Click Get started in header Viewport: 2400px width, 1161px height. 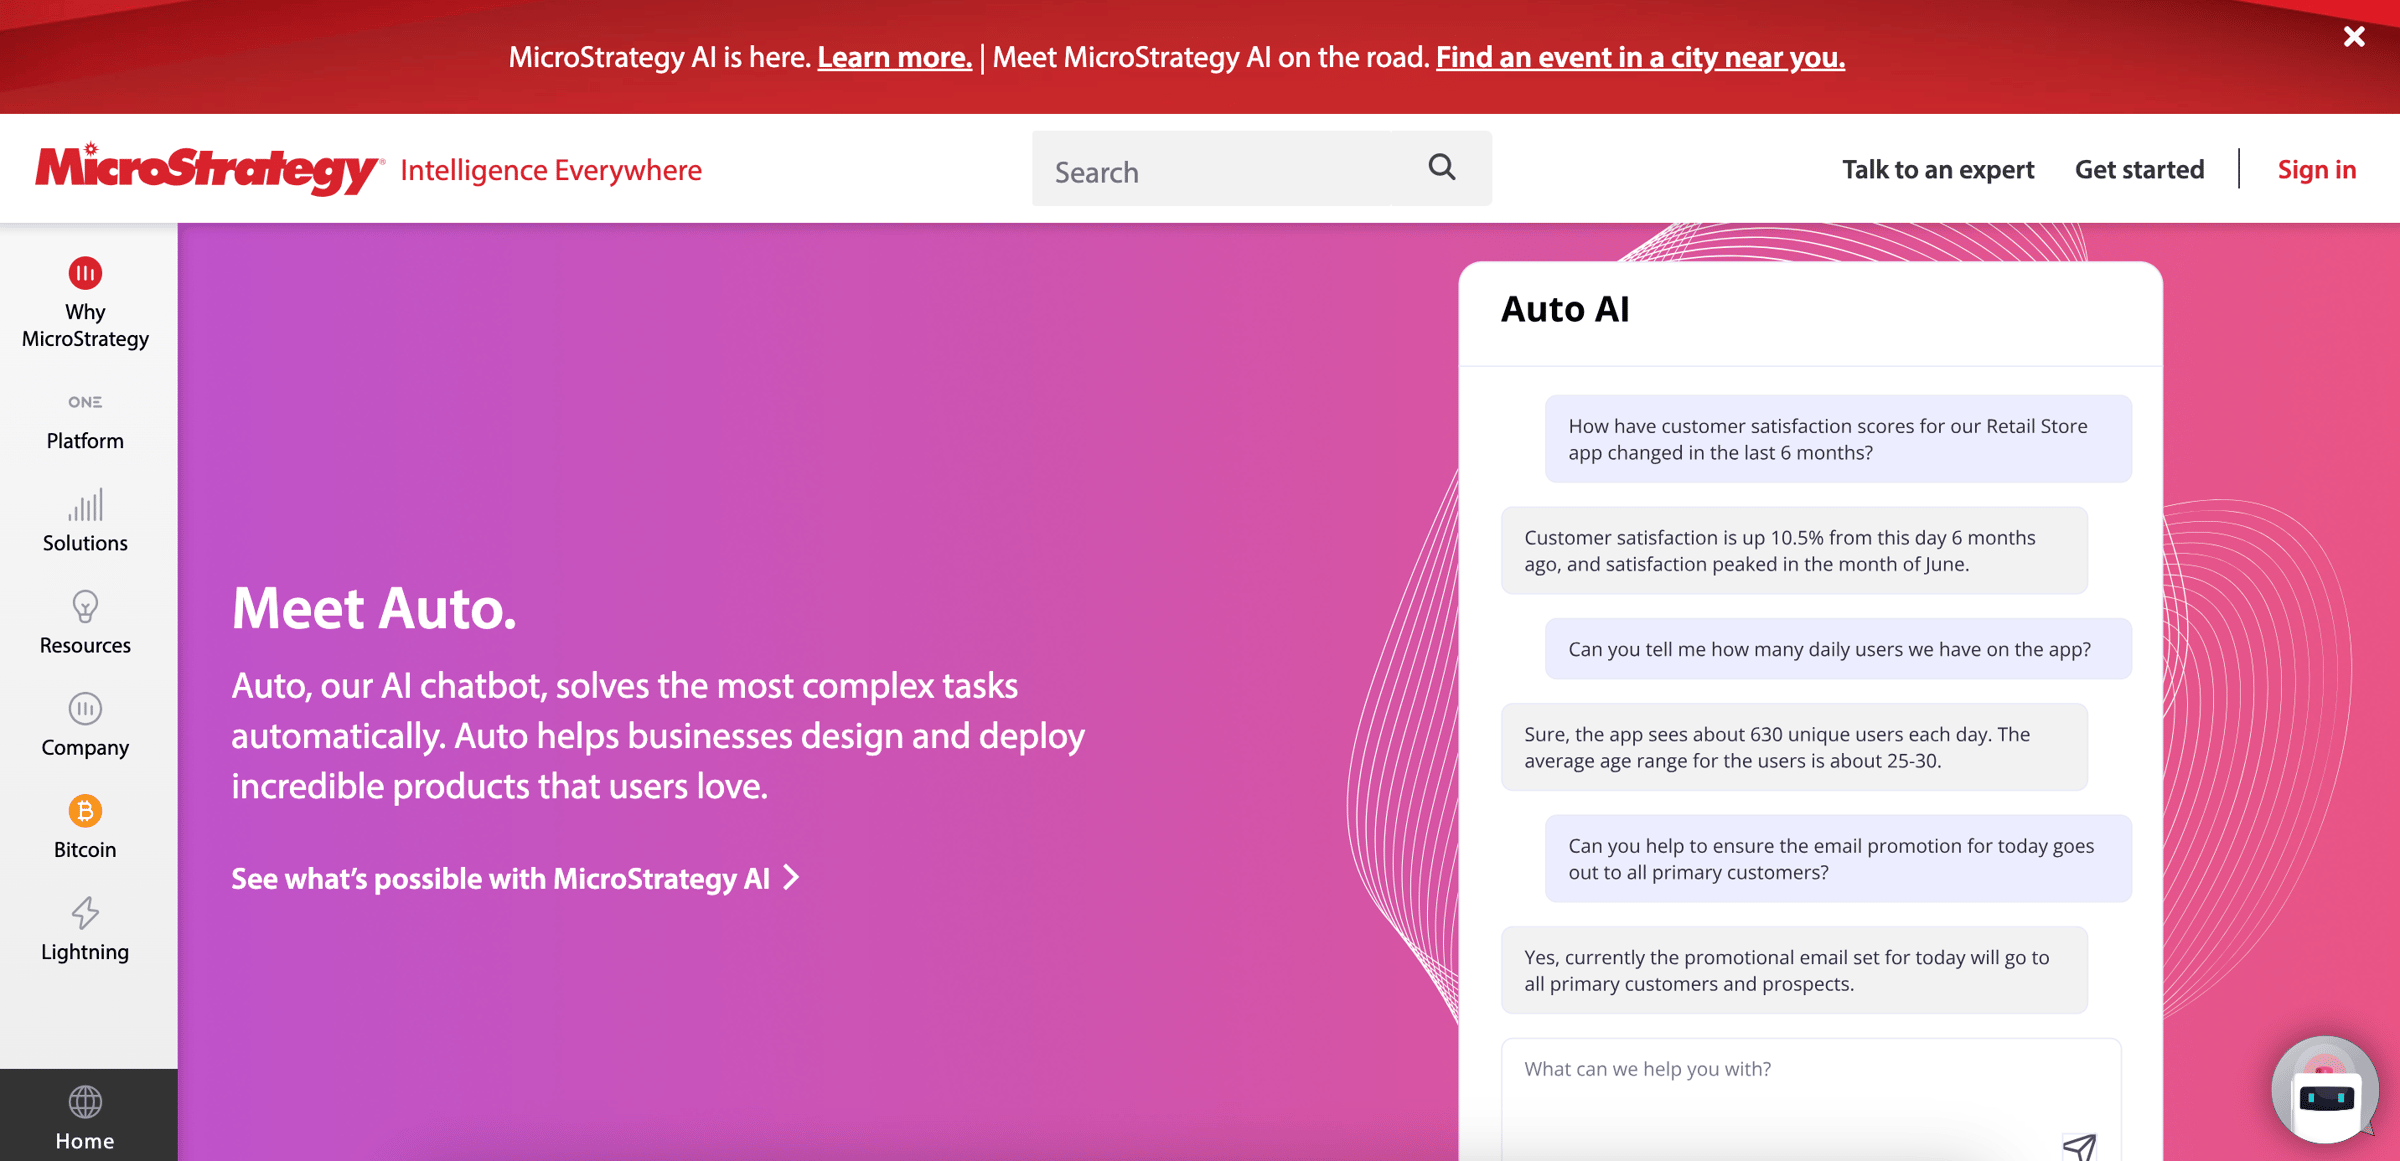click(2139, 169)
